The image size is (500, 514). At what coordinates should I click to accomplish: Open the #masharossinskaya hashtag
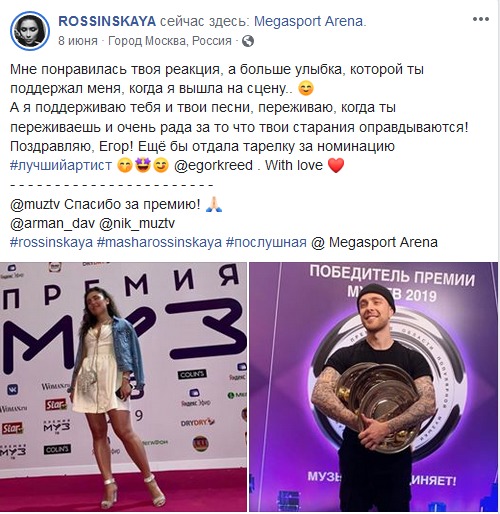pos(159,242)
